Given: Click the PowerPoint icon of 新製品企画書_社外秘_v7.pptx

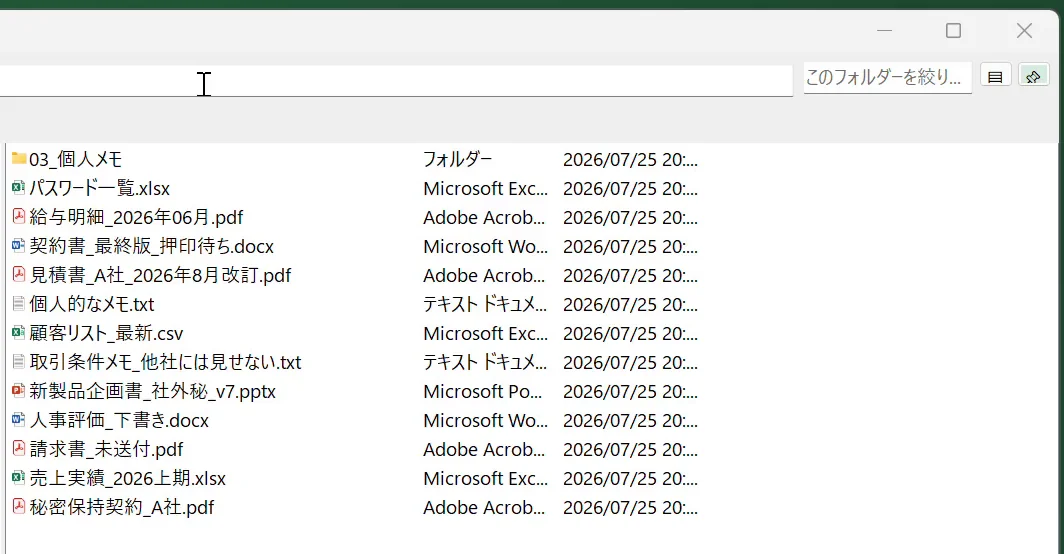Looking at the screenshot, I should 19,391.
